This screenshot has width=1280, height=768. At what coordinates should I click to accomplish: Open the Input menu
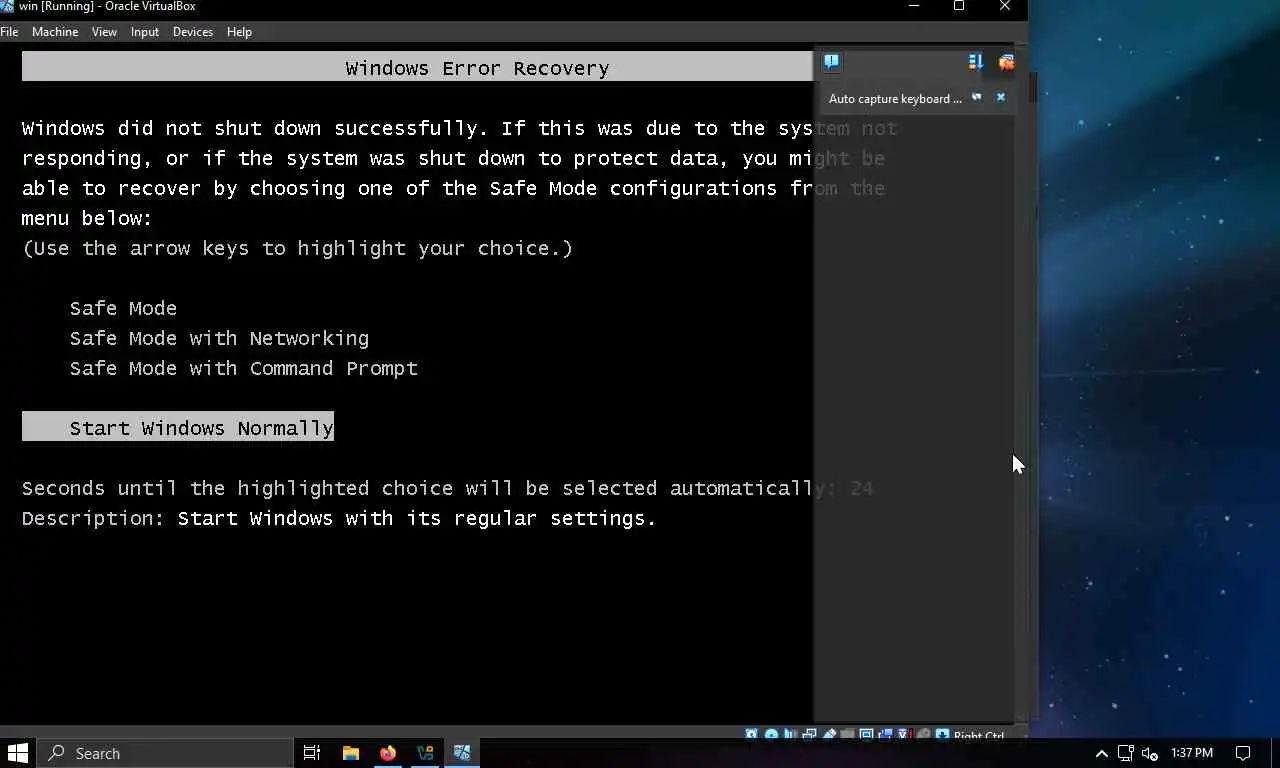click(x=144, y=32)
